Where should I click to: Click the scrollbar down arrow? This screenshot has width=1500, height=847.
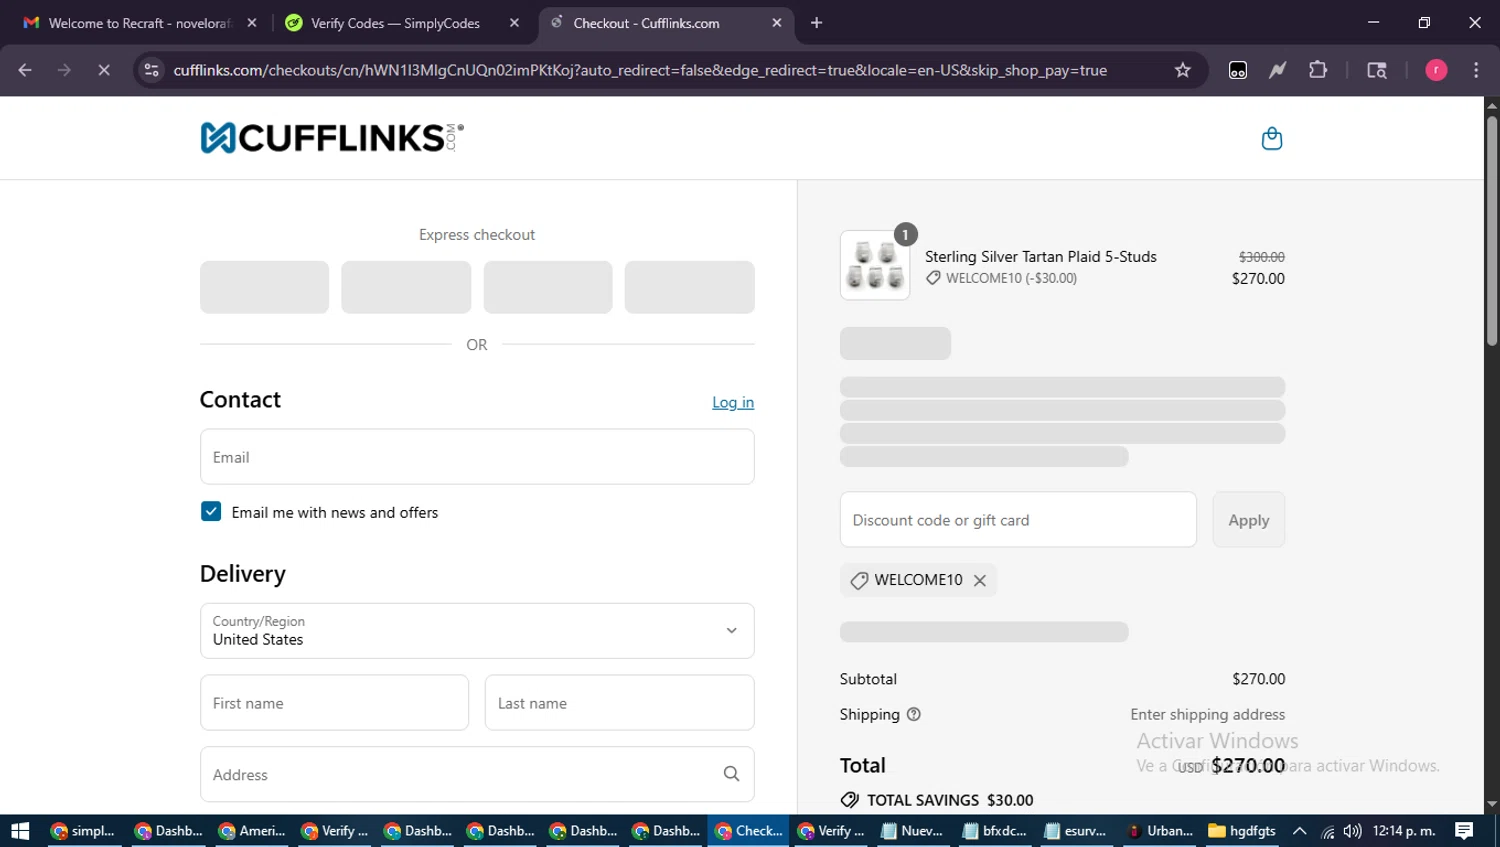1491,804
